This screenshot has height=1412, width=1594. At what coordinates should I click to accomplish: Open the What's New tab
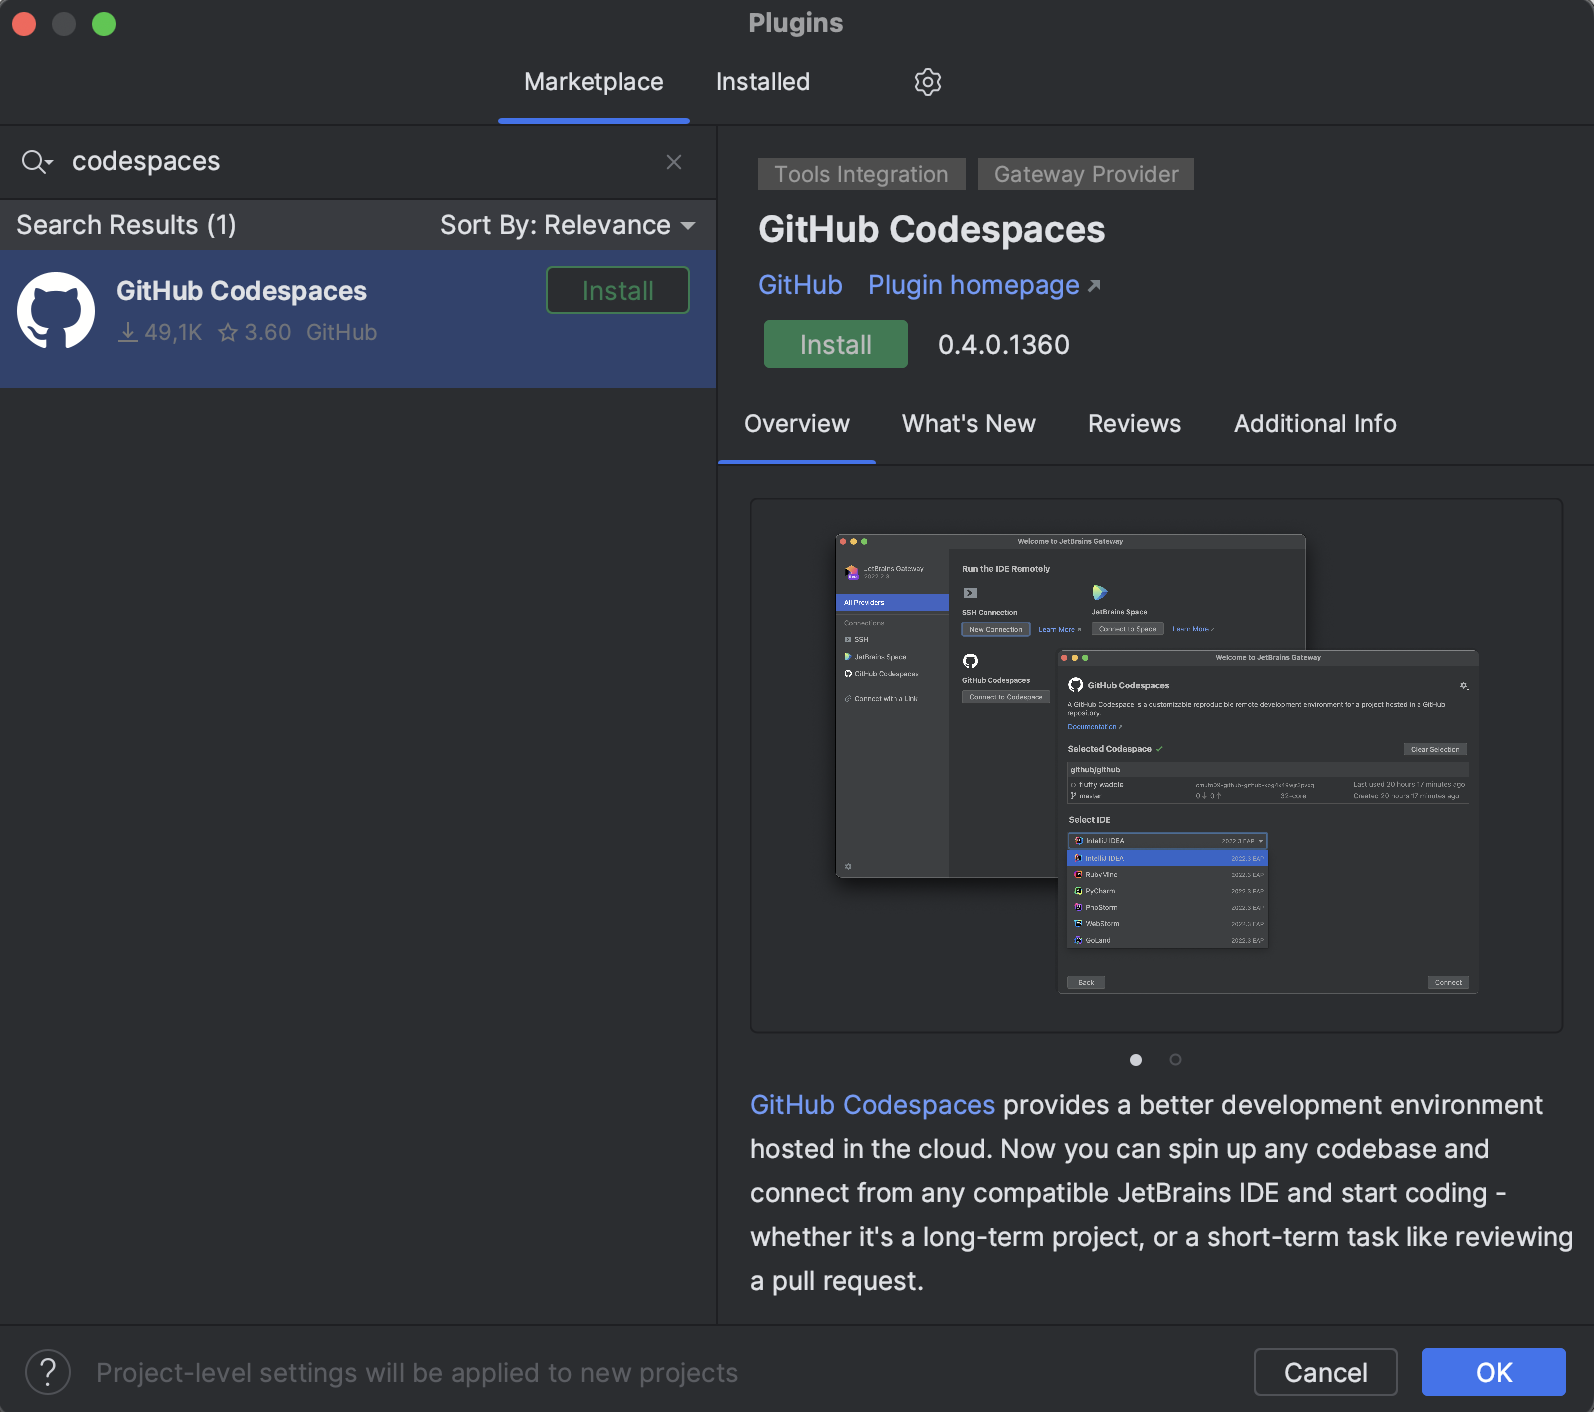point(968,424)
